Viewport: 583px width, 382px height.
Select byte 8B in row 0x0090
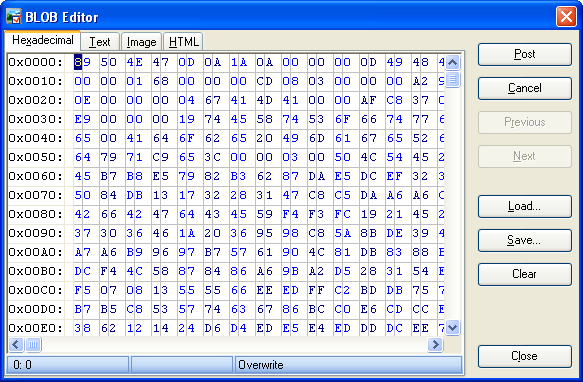[x=368, y=233]
